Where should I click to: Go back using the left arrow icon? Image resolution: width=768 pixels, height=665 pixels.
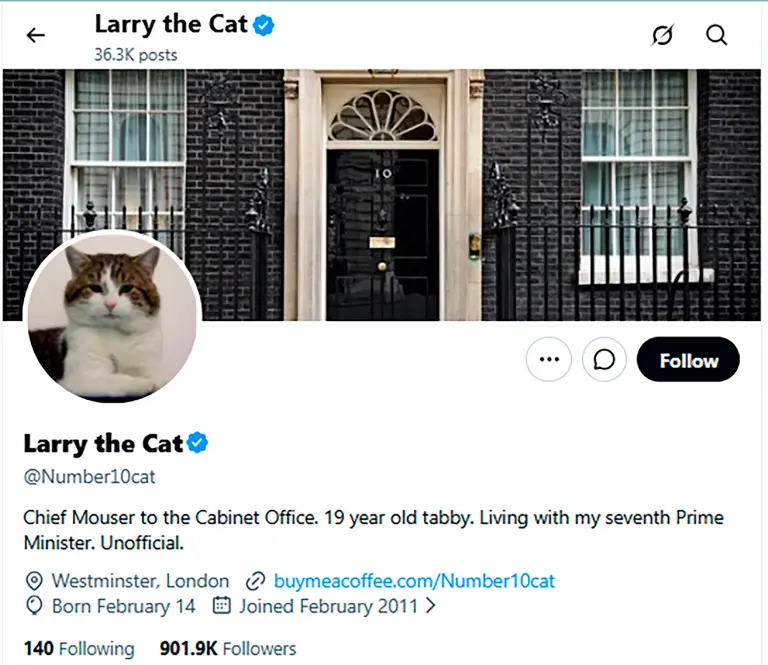[x=36, y=35]
